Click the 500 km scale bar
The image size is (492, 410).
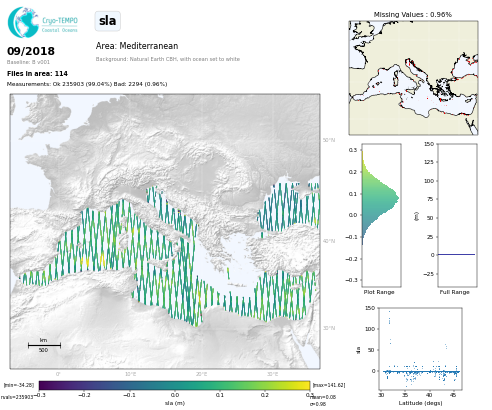pos(44,345)
